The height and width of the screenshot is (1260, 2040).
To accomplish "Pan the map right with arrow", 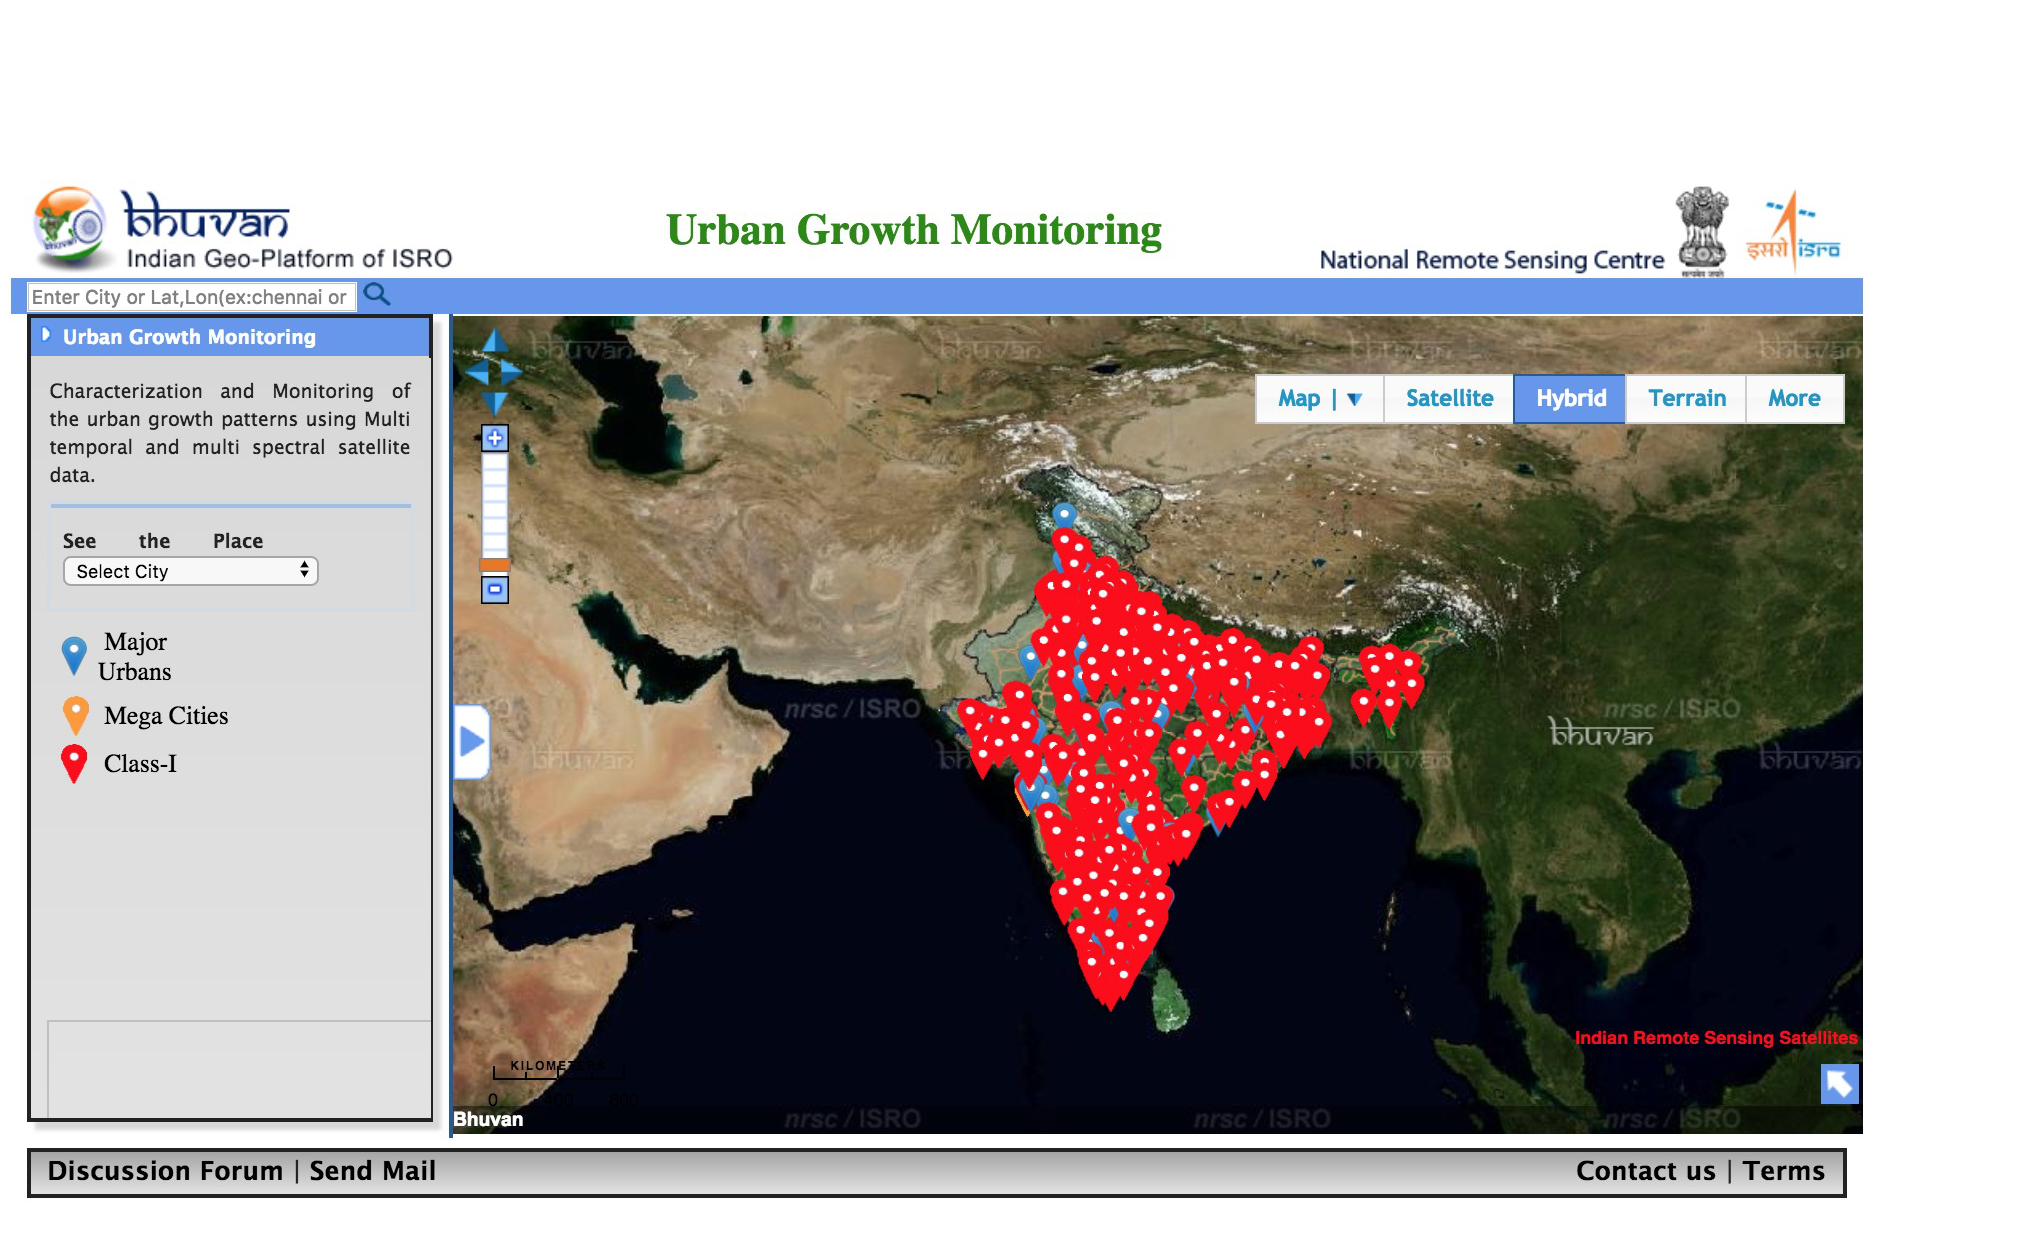I will (x=512, y=373).
